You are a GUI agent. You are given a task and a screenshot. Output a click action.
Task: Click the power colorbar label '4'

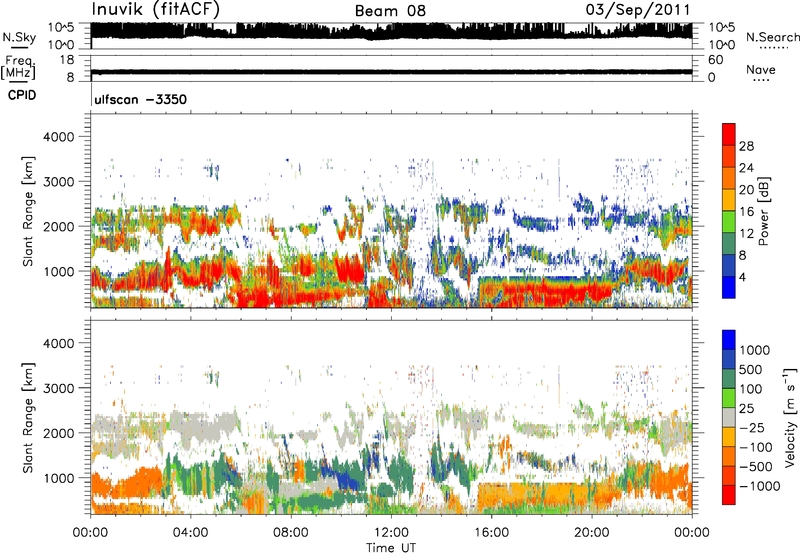pos(742,277)
